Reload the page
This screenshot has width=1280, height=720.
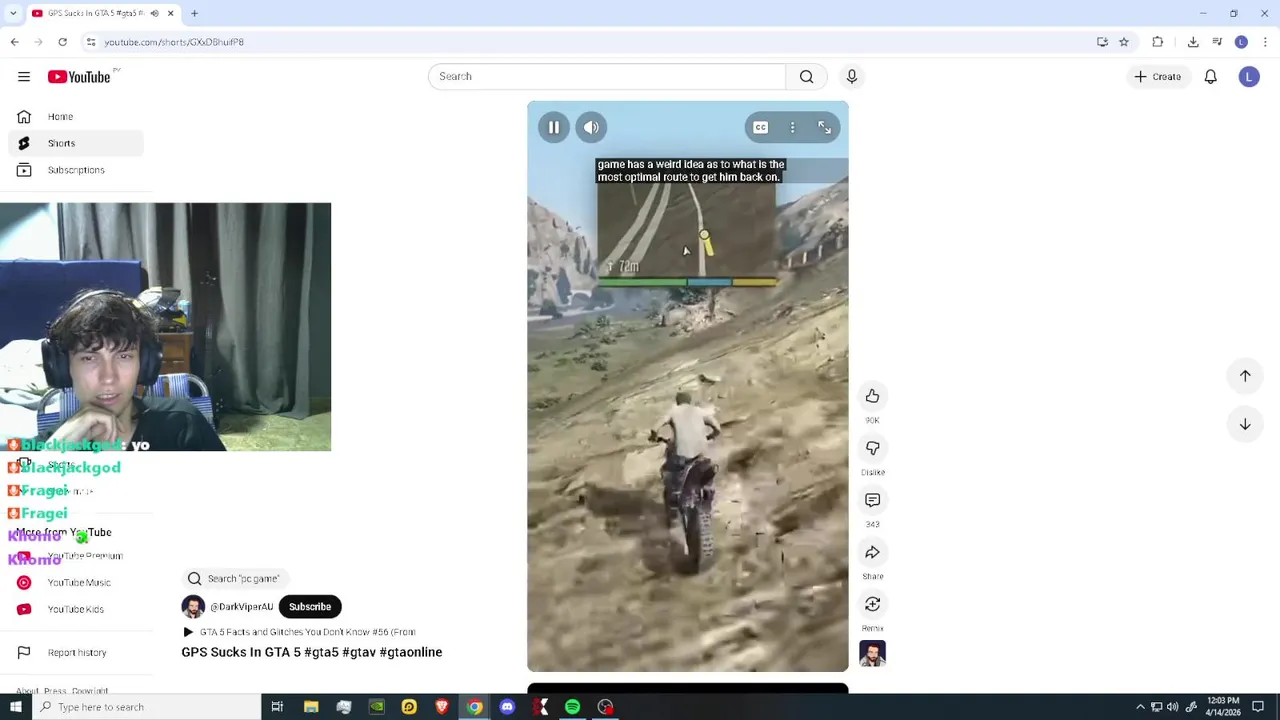point(62,42)
